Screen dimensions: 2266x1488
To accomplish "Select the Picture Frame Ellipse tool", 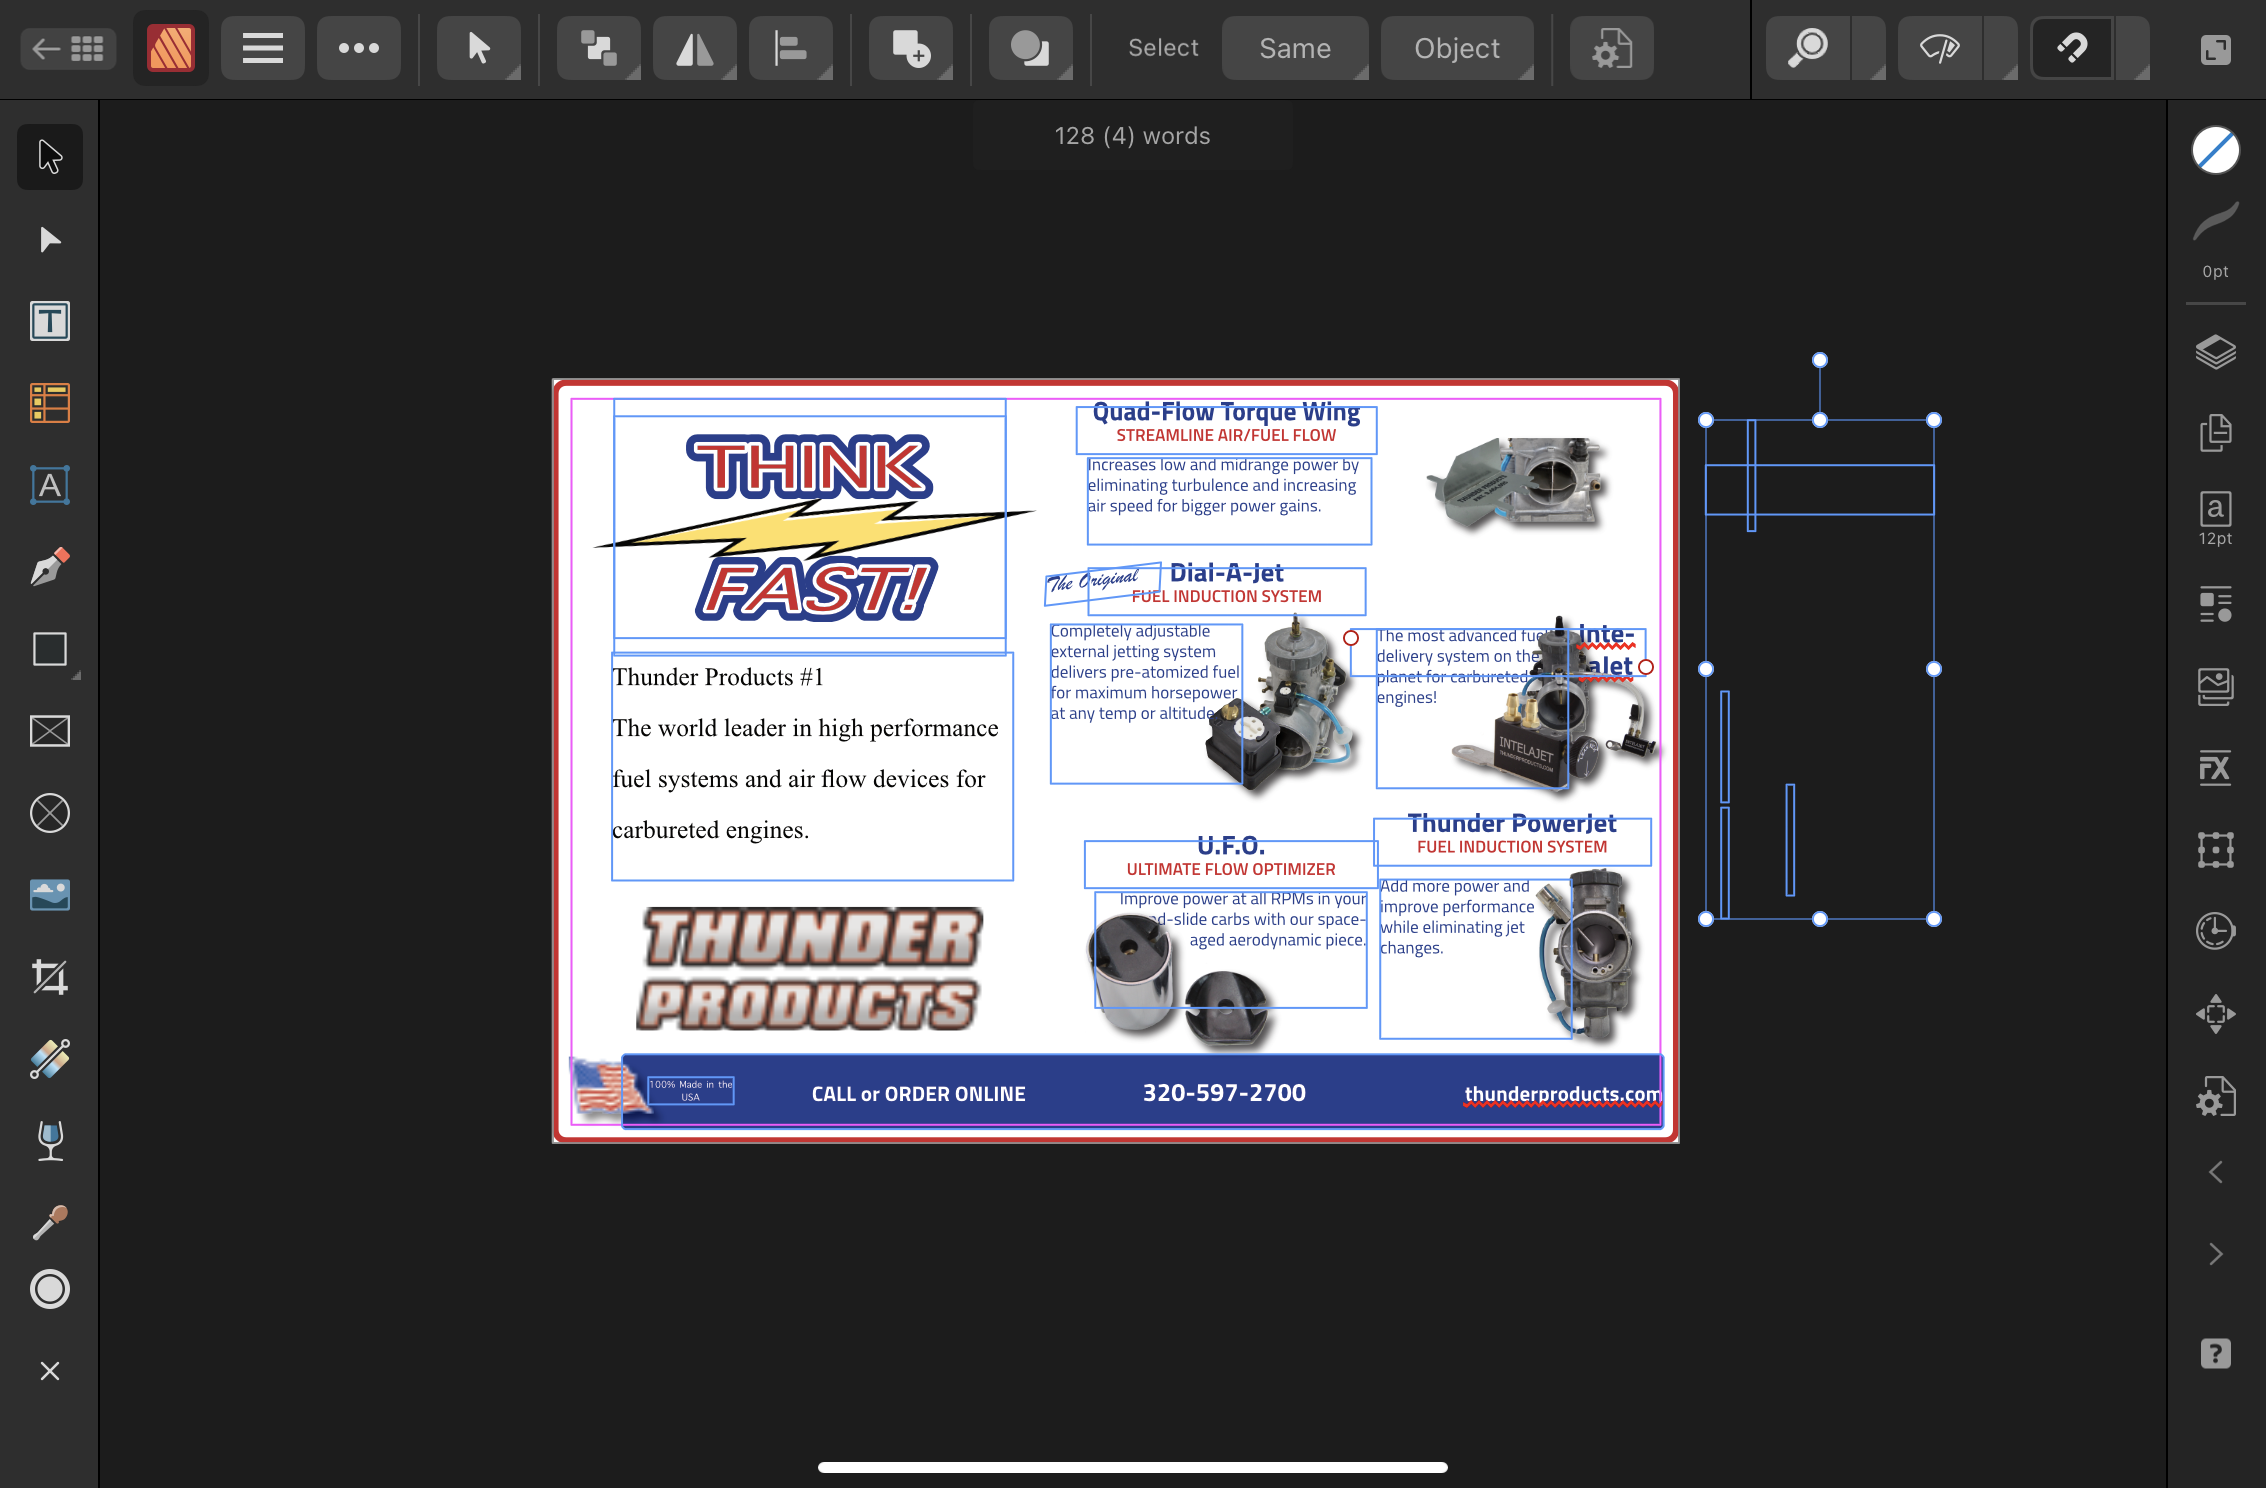I will [50, 813].
